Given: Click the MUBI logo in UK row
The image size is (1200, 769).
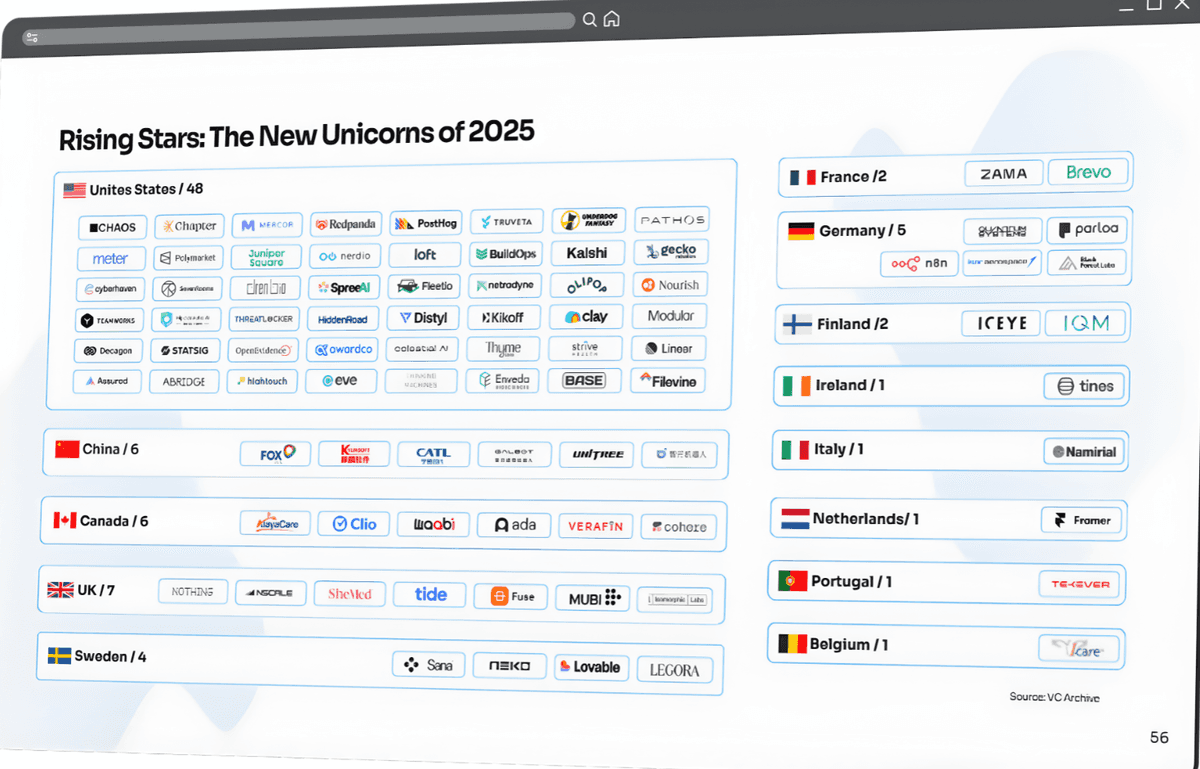Looking at the screenshot, I should tap(593, 598).
